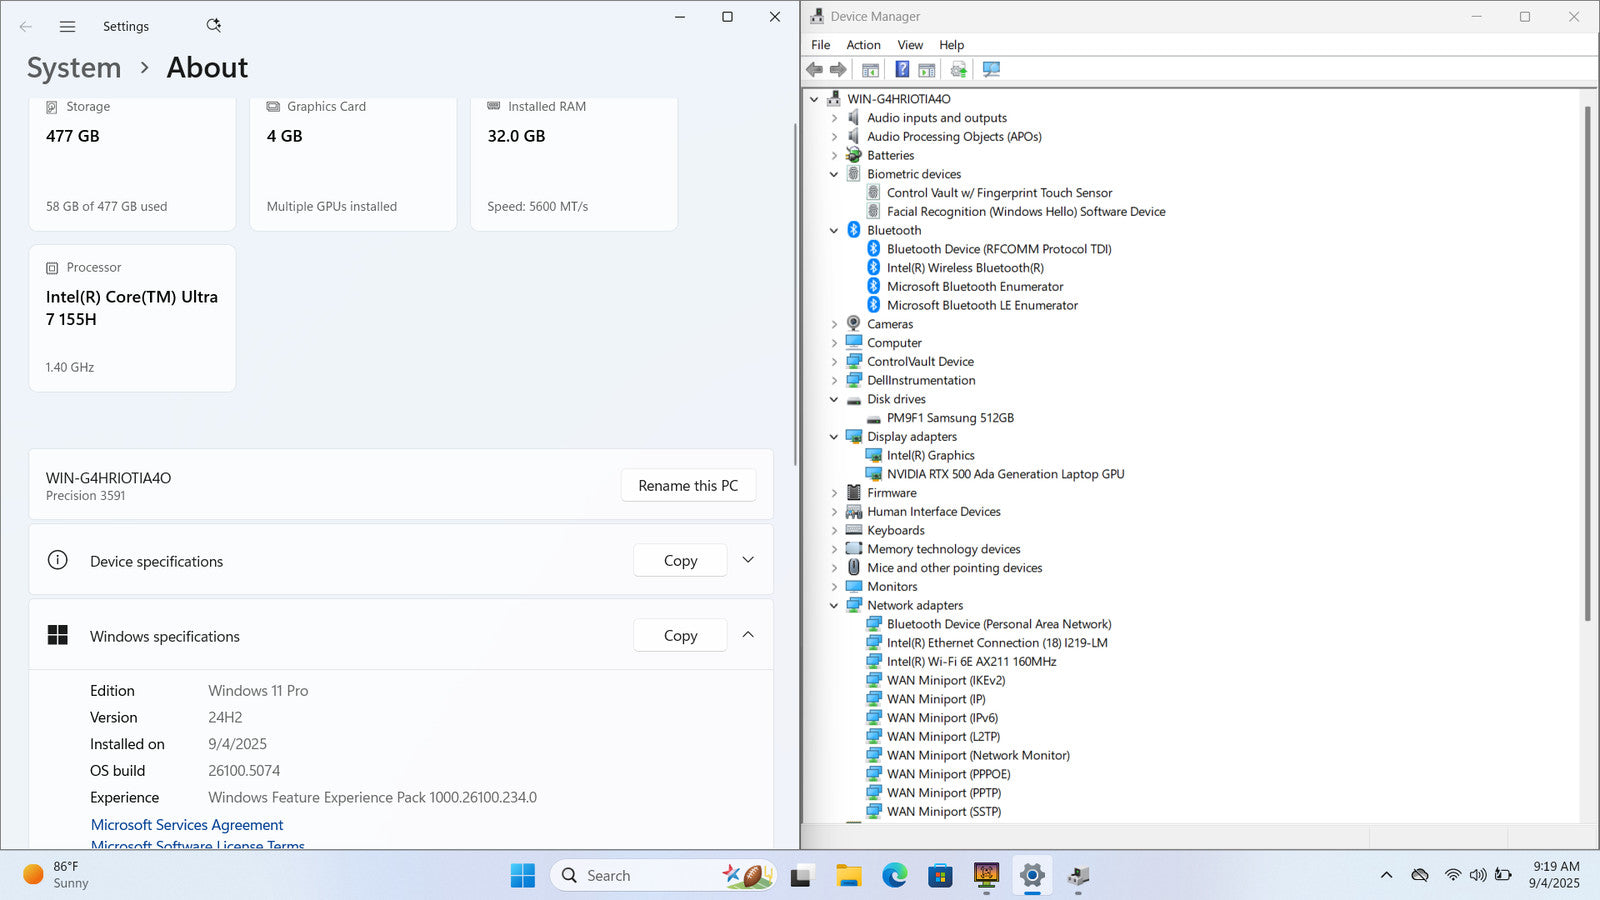The width and height of the screenshot is (1600, 900).
Task: Expand the Device specifications section
Action: point(748,560)
